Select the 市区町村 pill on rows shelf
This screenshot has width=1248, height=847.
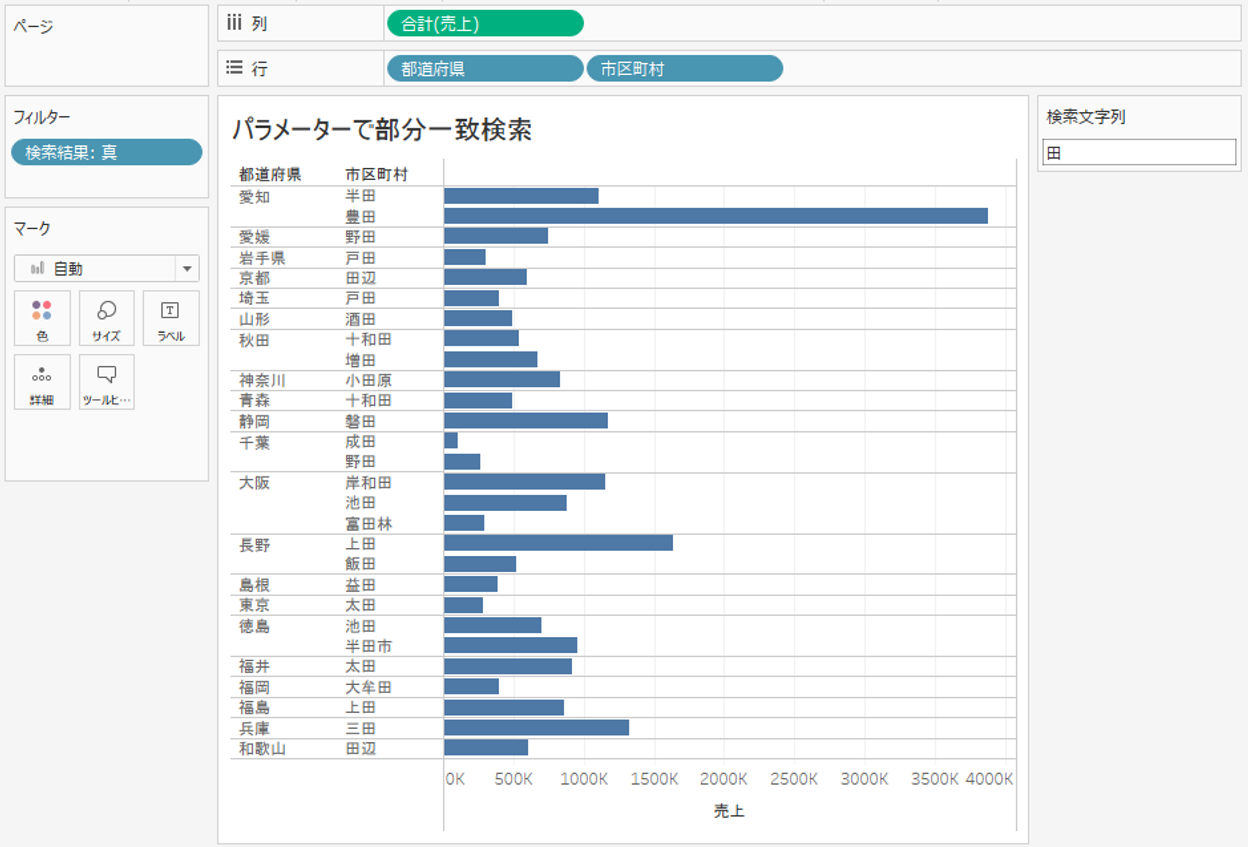tap(685, 68)
